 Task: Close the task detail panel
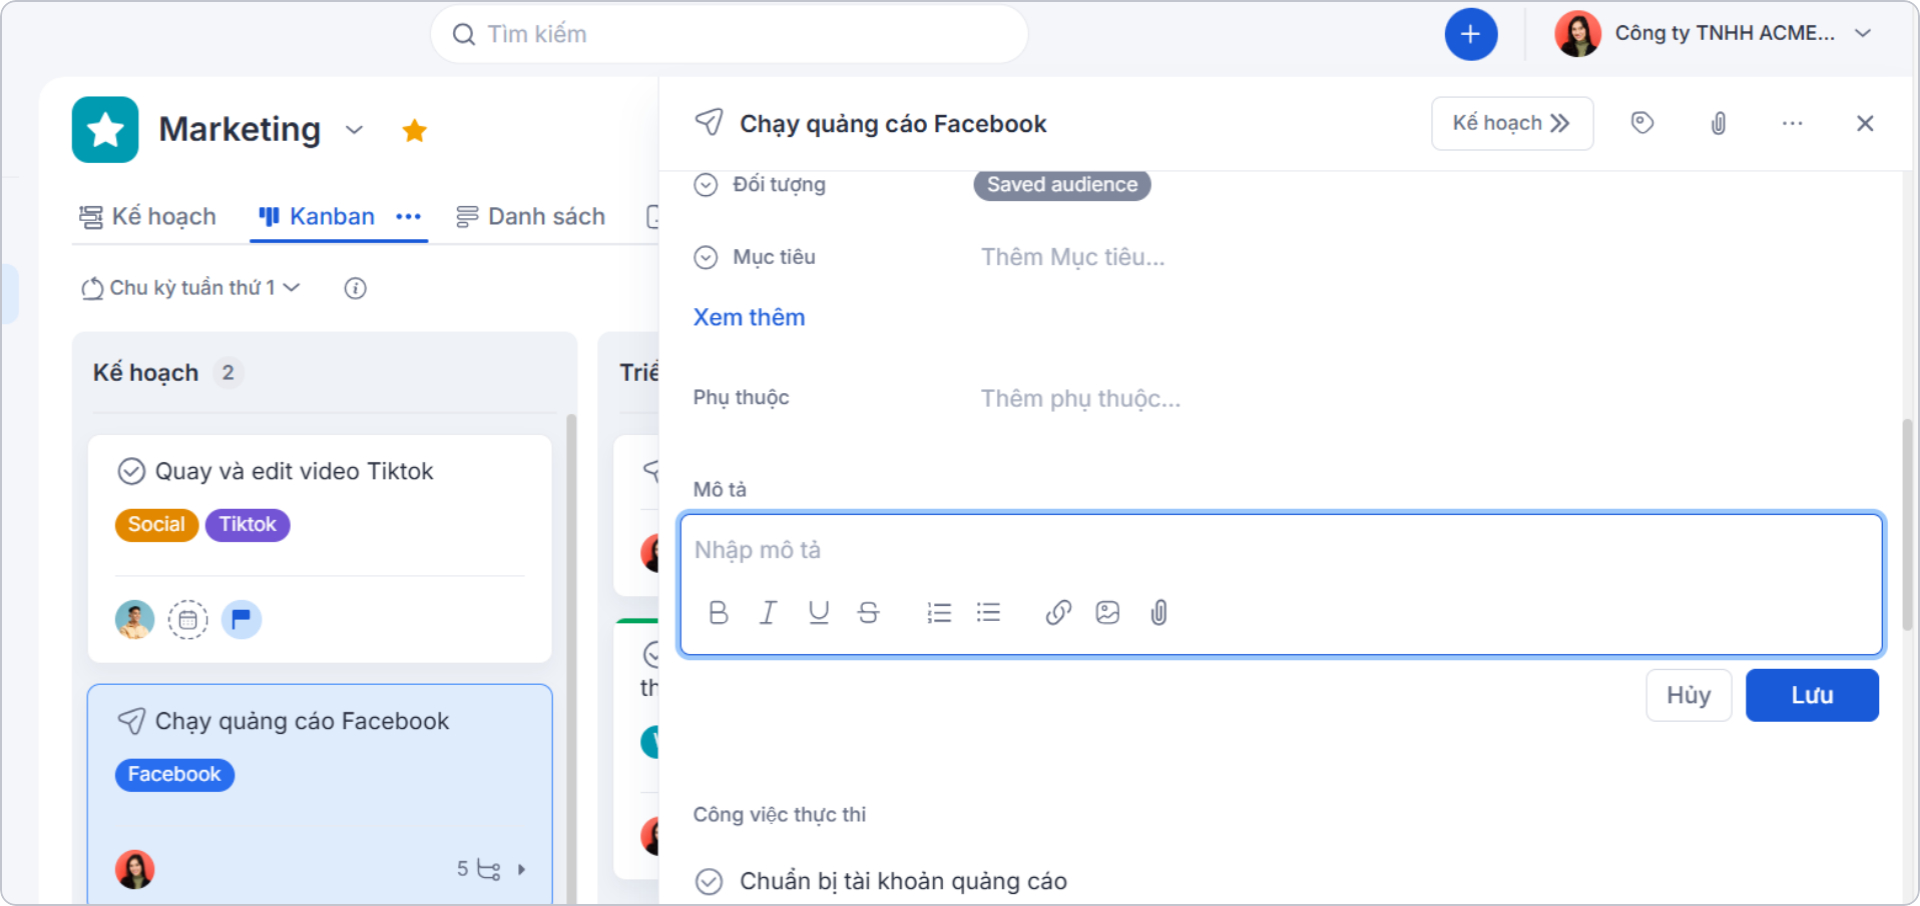point(1865,123)
